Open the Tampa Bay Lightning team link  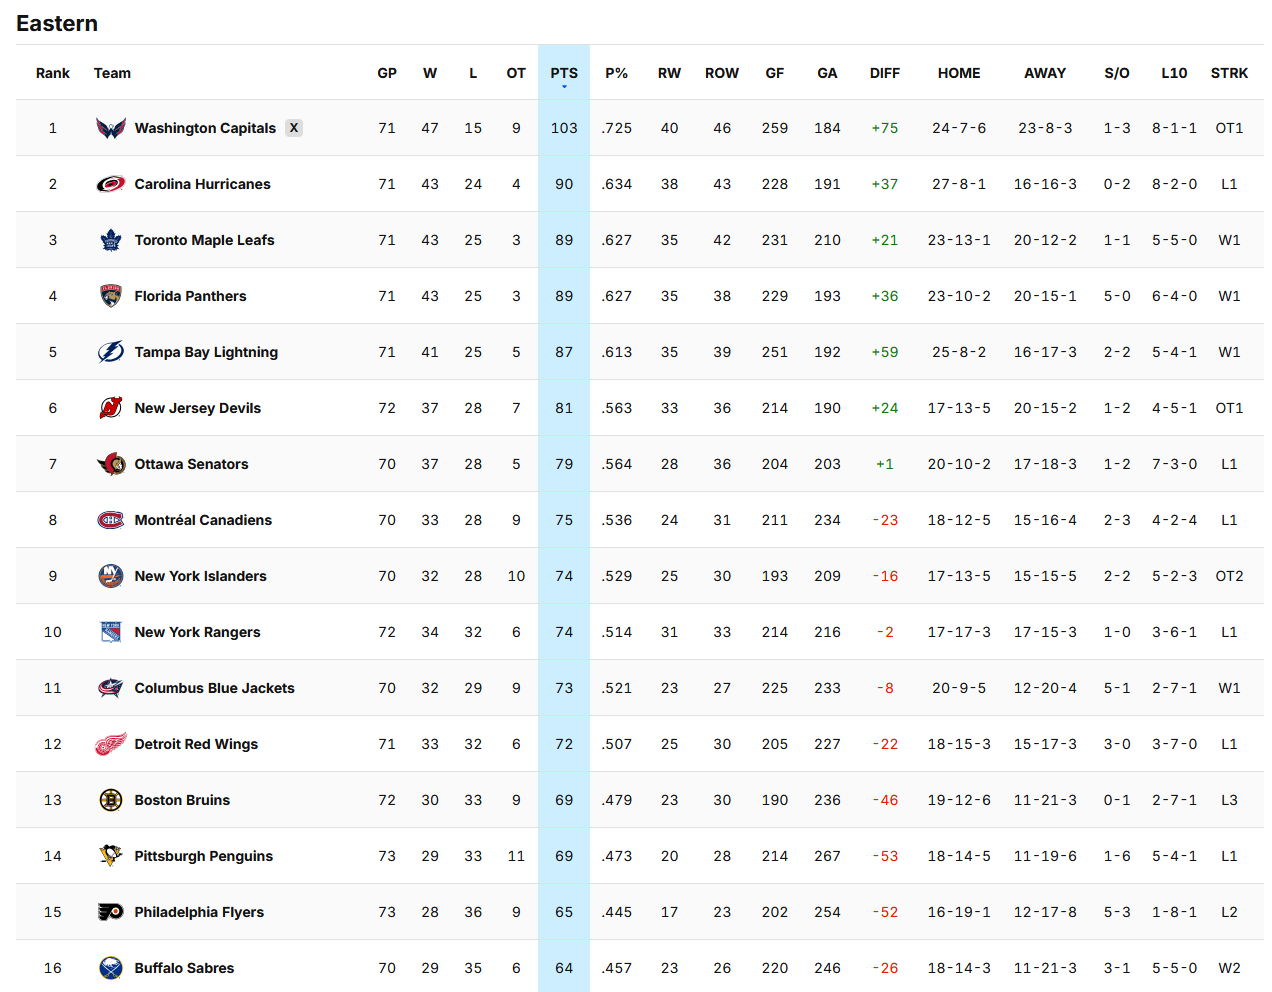tap(206, 352)
